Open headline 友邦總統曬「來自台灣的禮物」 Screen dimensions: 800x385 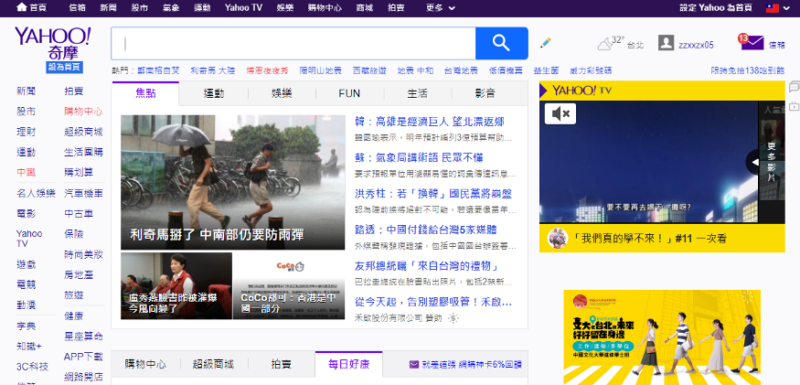click(427, 266)
